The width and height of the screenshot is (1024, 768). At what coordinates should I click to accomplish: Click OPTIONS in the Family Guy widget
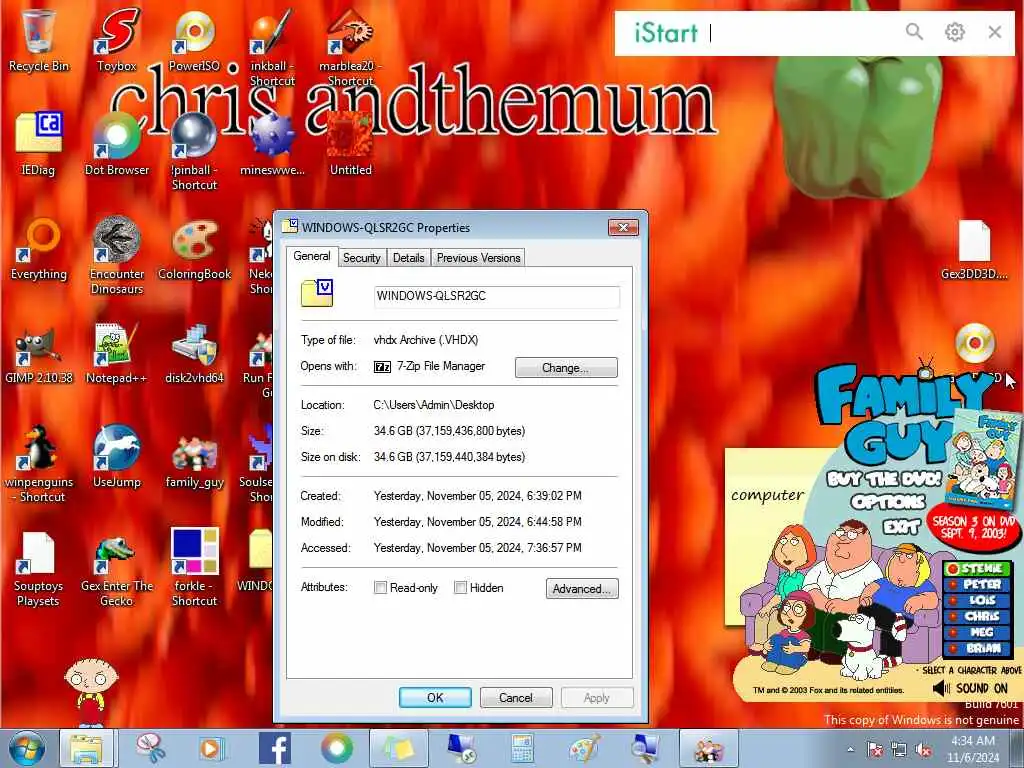coord(888,502)
